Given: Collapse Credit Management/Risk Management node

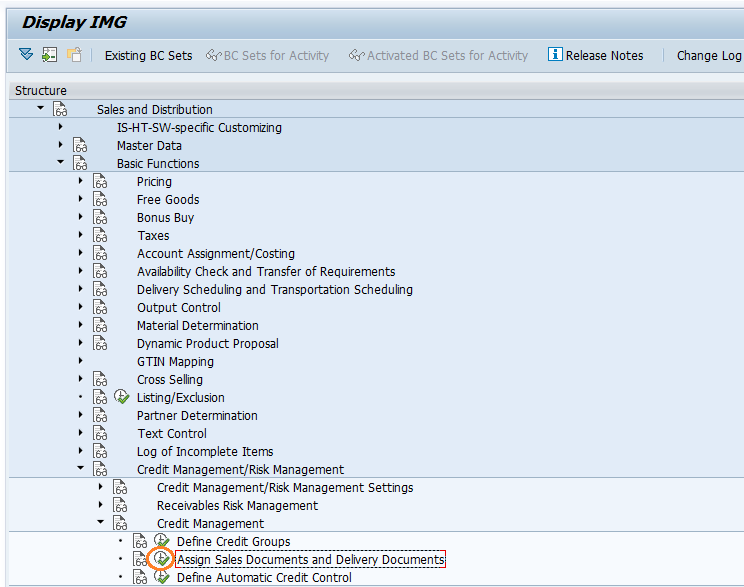Looking at the screenshot, I should (x=81, y=468).
